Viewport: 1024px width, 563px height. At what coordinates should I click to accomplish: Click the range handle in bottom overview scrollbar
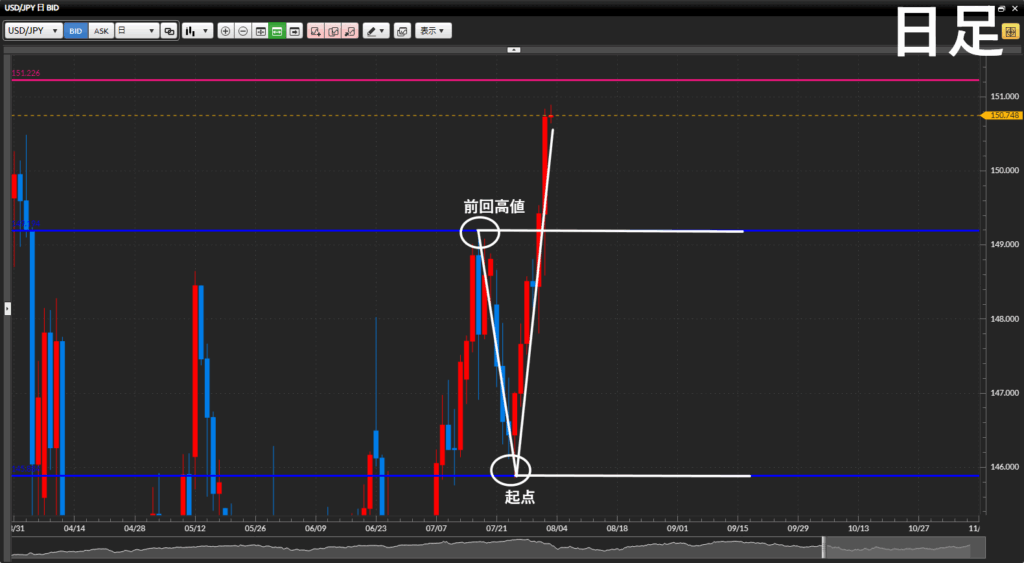click(824, 547)
